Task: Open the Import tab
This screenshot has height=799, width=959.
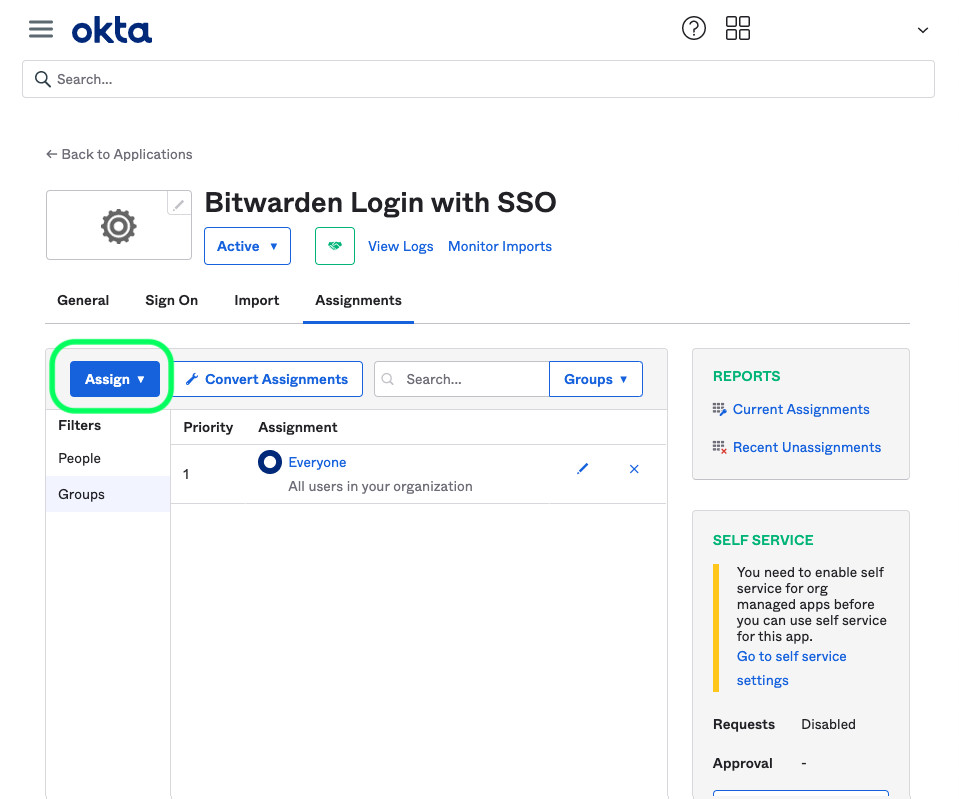Action: click(x=257, y=300)
